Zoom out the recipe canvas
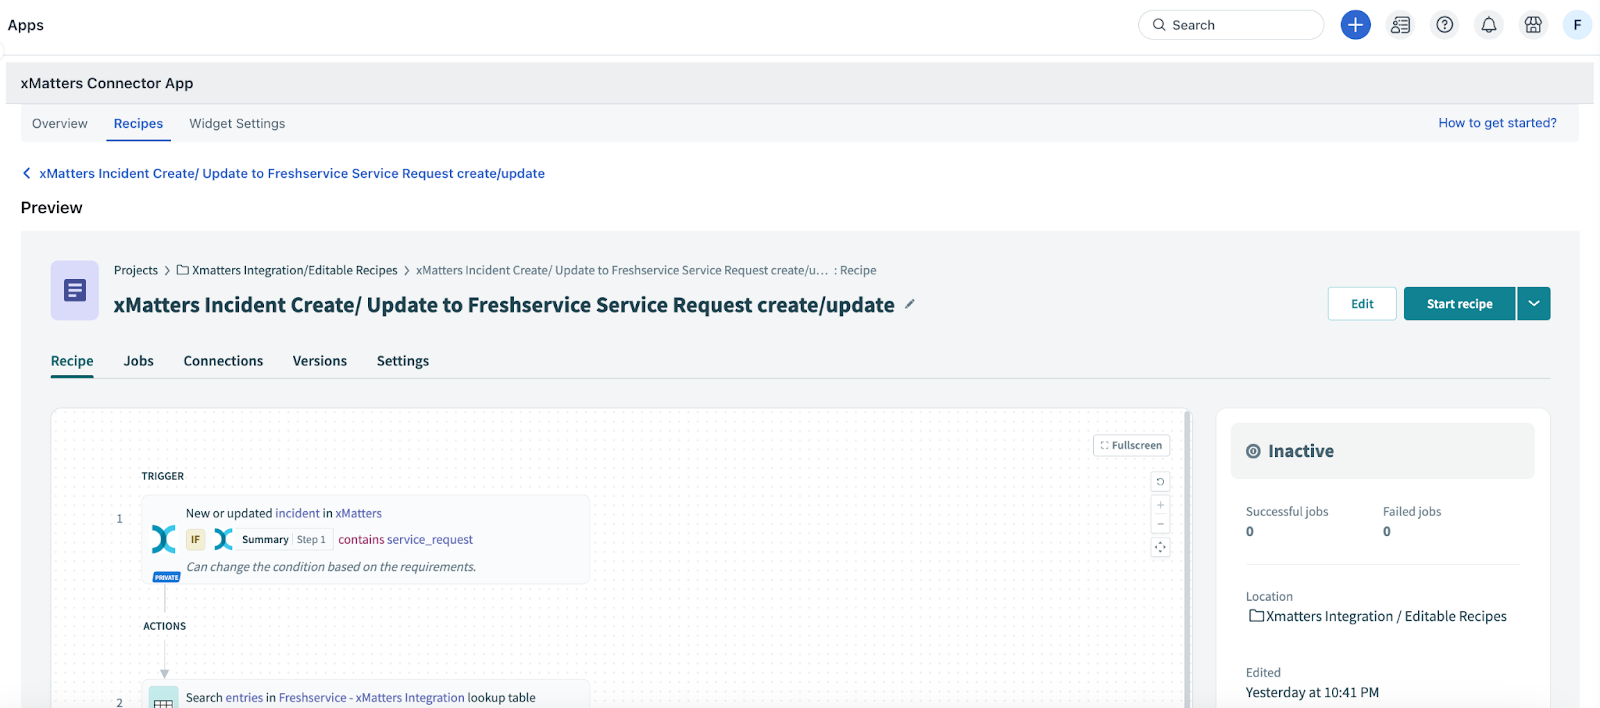This screenshot has height=708, width=1600. [1160, 524]
